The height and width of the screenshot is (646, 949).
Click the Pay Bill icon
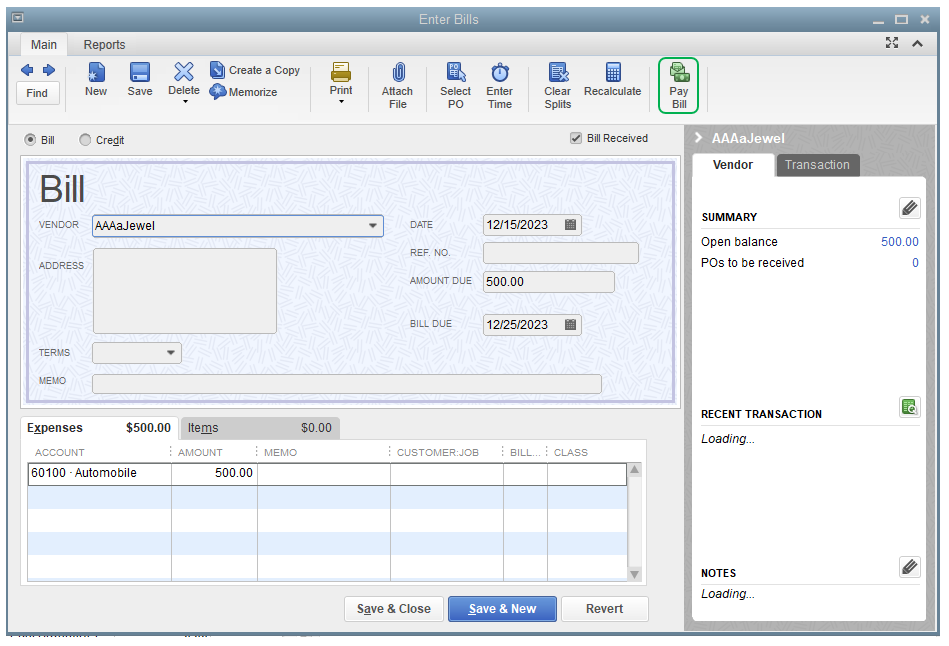tap(679, 72)
